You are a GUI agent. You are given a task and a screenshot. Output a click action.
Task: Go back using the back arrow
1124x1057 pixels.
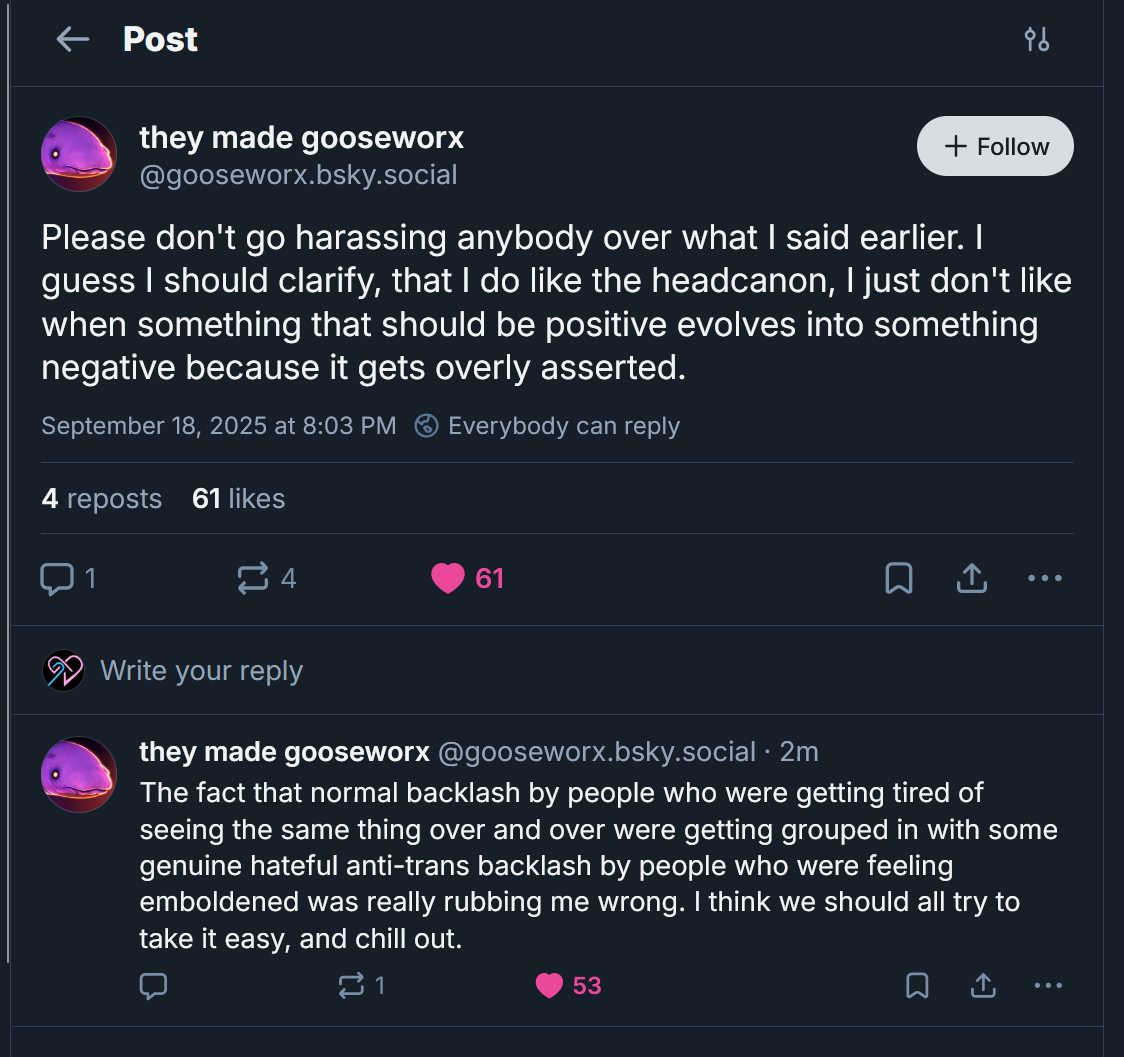pos(72,40)
